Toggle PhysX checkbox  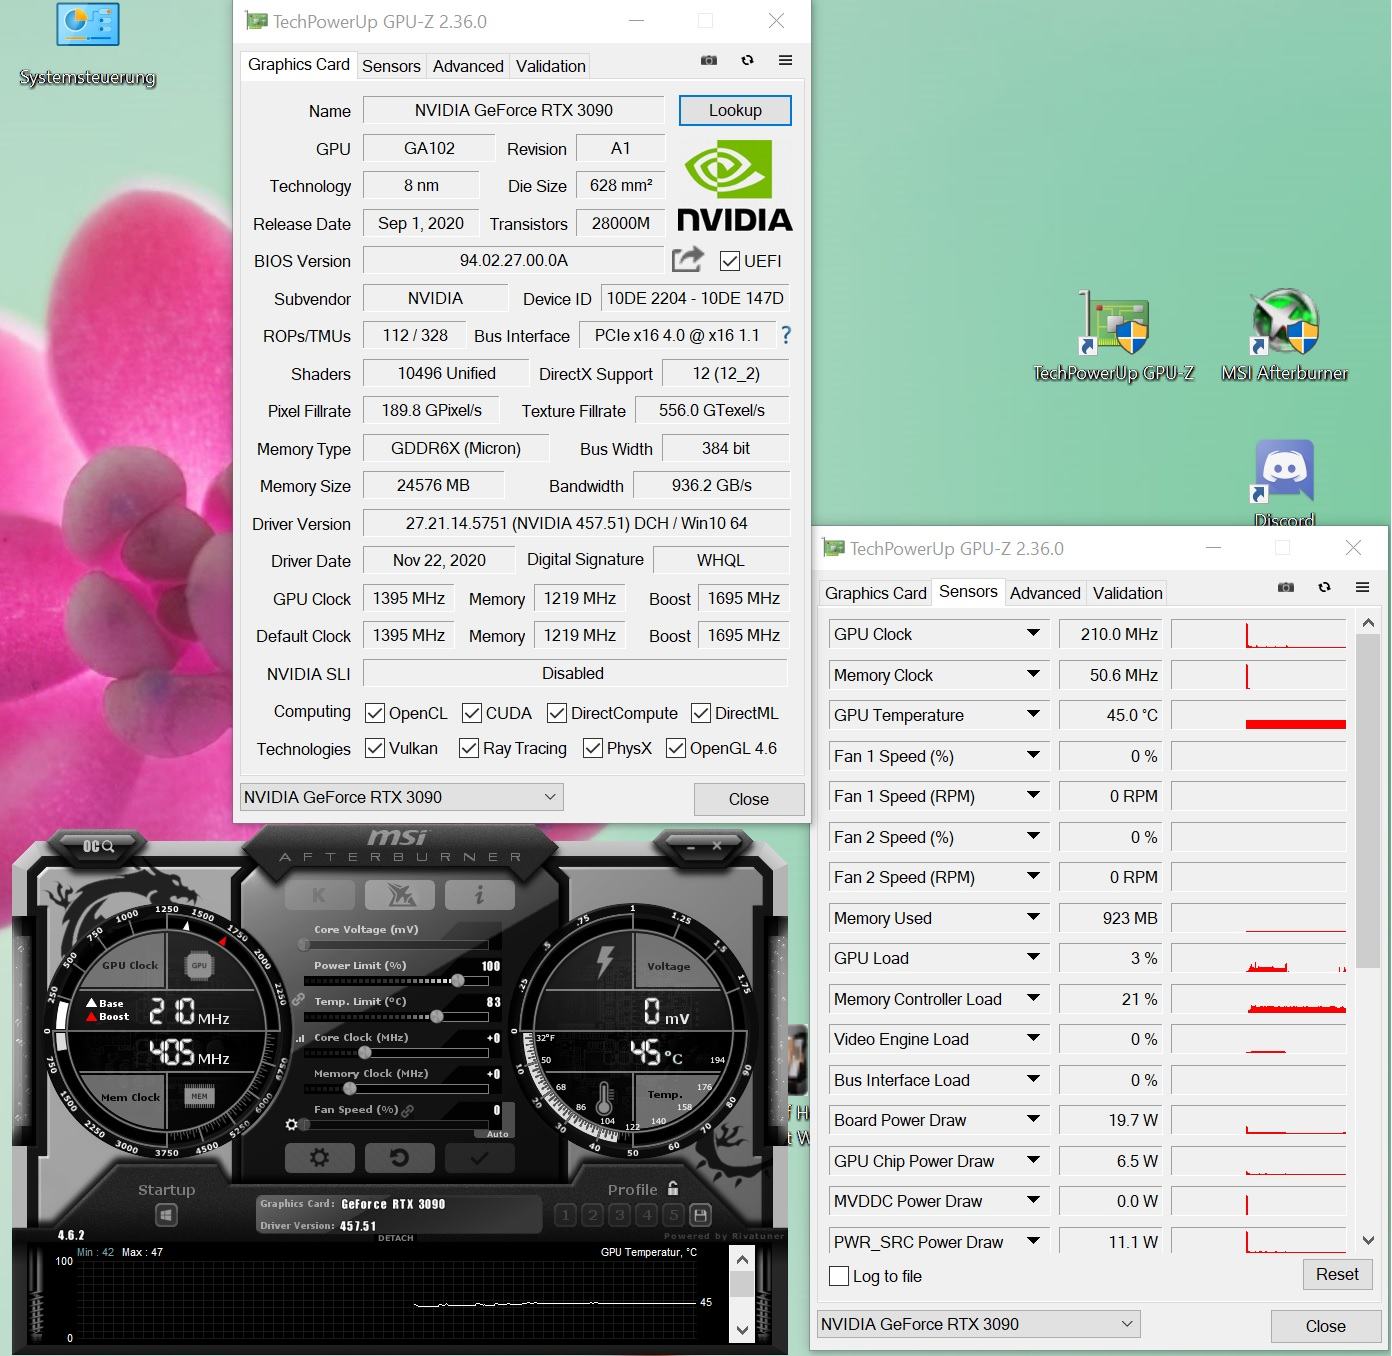coord(593,748)
